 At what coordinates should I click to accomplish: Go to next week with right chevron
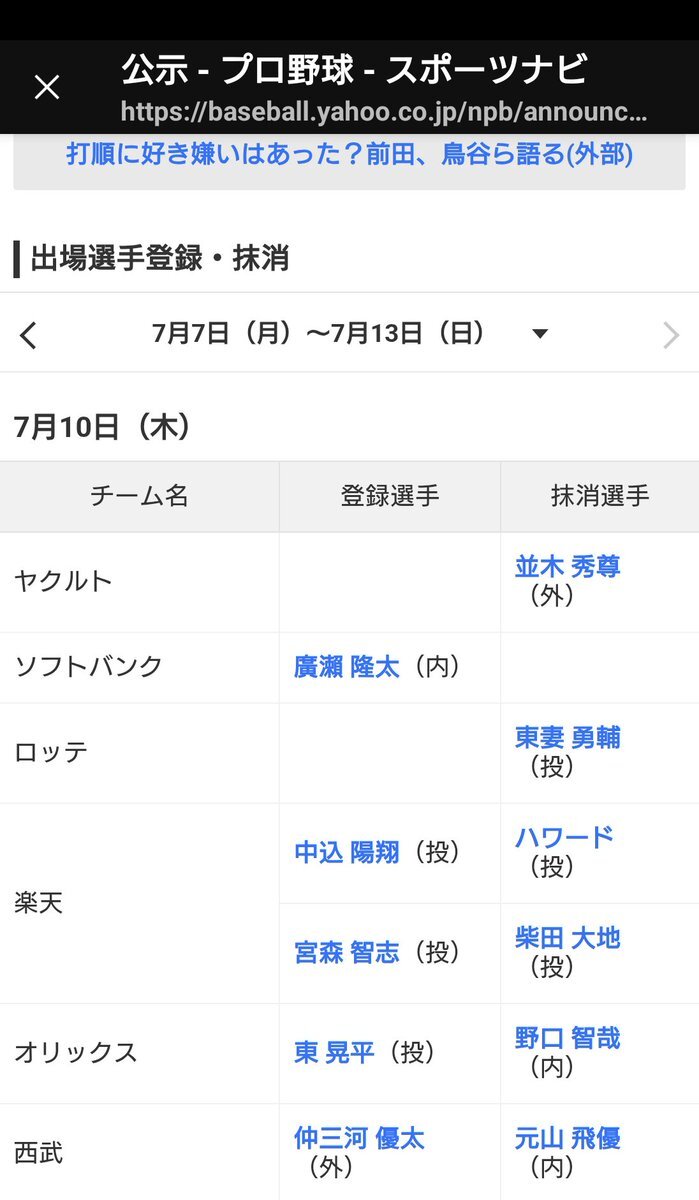(x=671, y=335)
